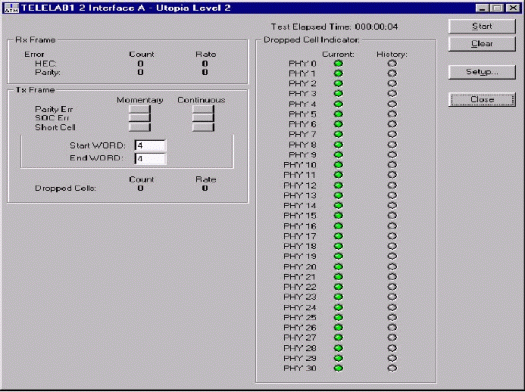Click PHY 0 history indicator

(x=392, y=63)
